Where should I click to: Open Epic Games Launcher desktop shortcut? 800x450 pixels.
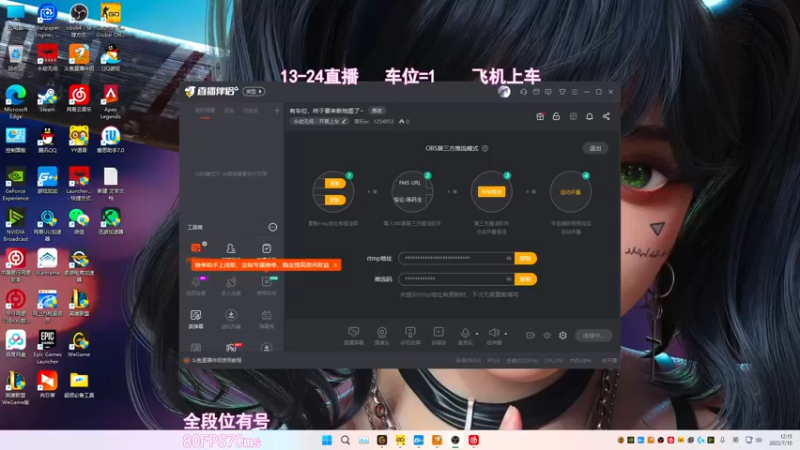tap(47, 347)
